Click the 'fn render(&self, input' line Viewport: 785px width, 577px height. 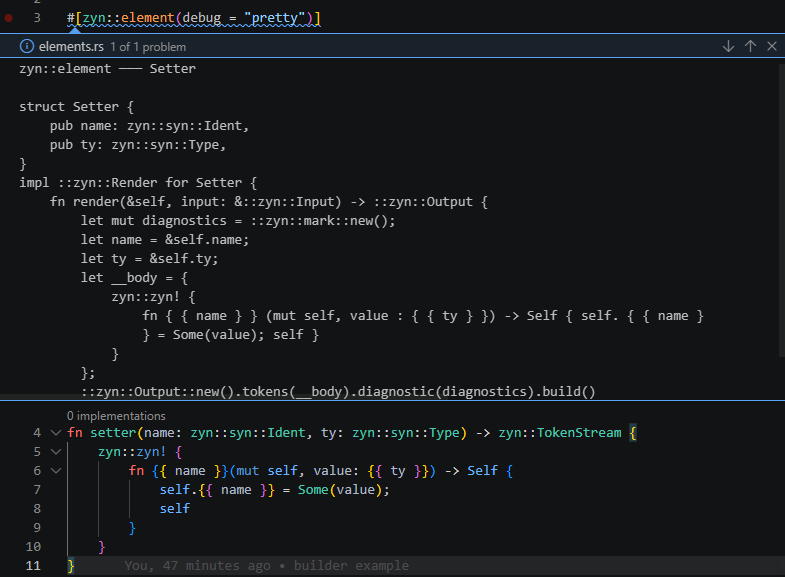pyautogui.click(x=268, y=202)
